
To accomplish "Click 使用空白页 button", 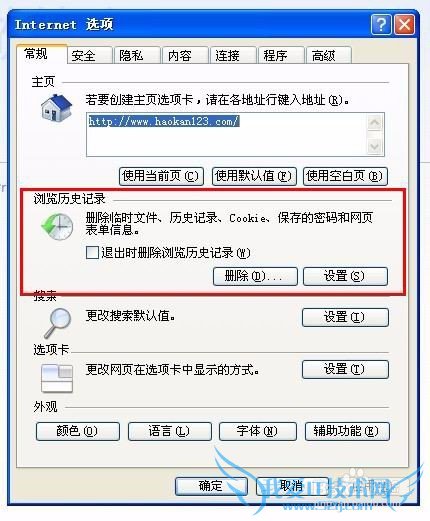I will [345, 176].
